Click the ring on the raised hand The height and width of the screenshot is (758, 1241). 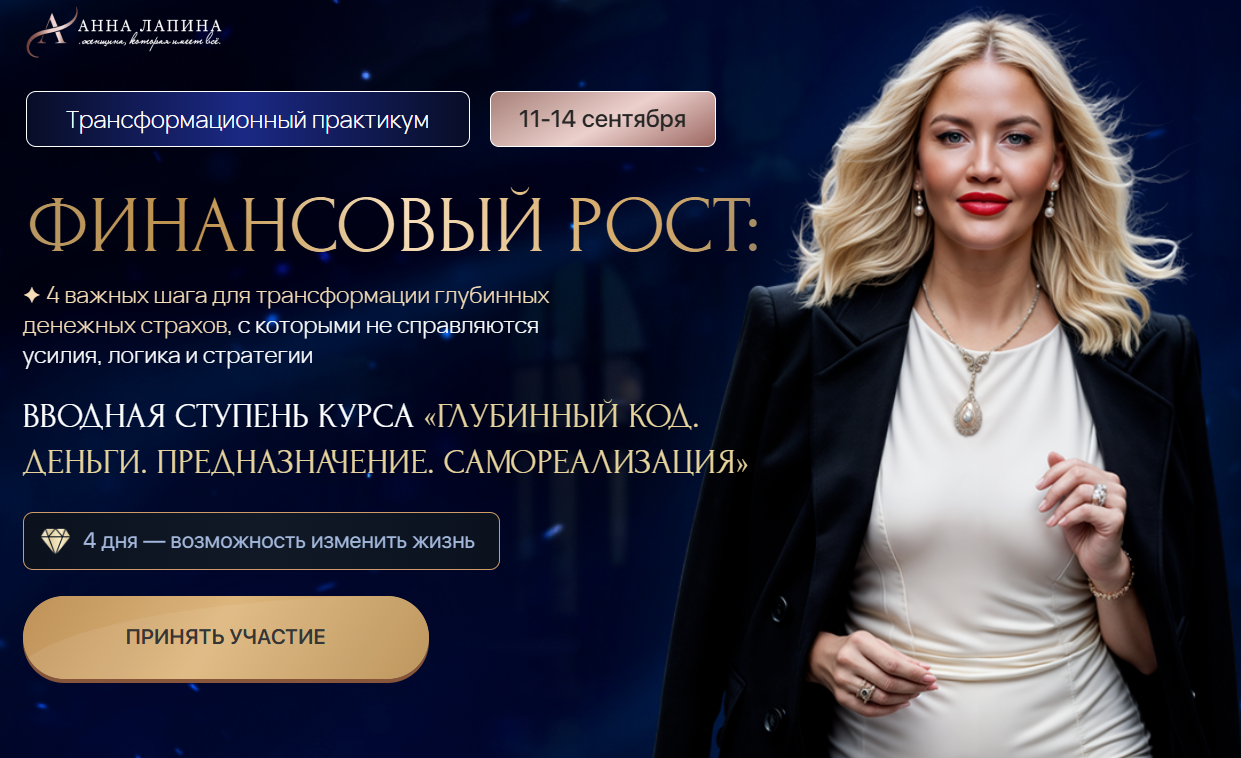click(x=1100, y=493)
